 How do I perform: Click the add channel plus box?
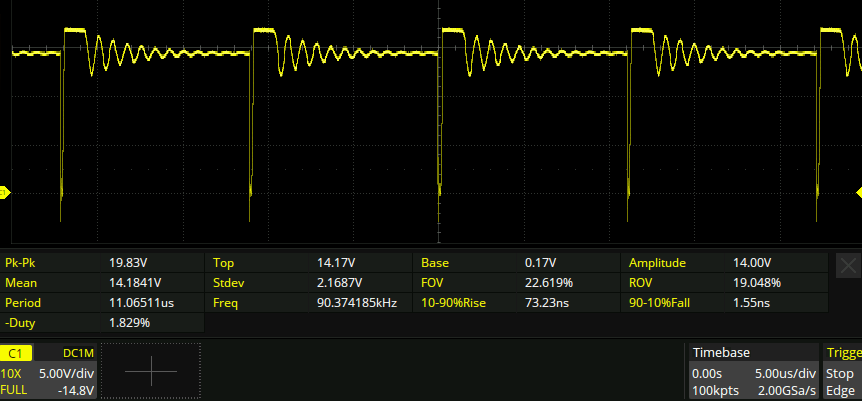[151, 372]
